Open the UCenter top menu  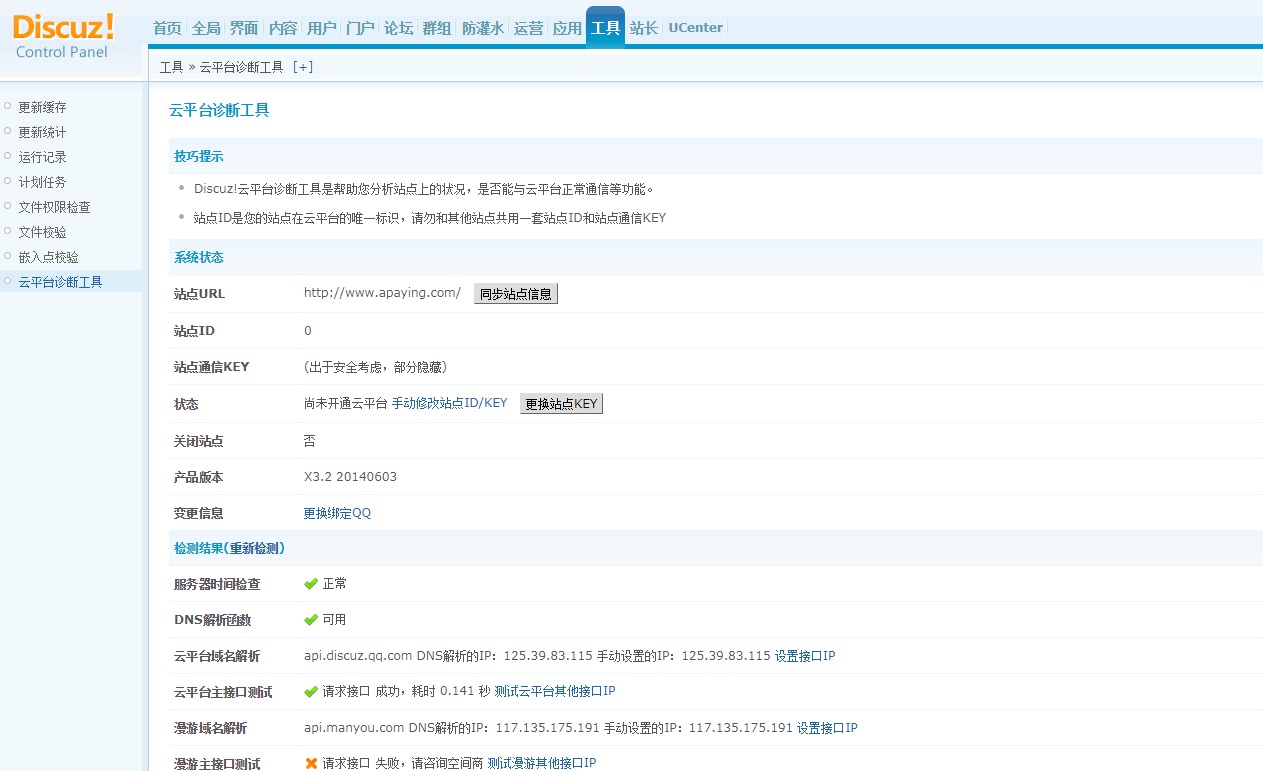pos(695,28)
